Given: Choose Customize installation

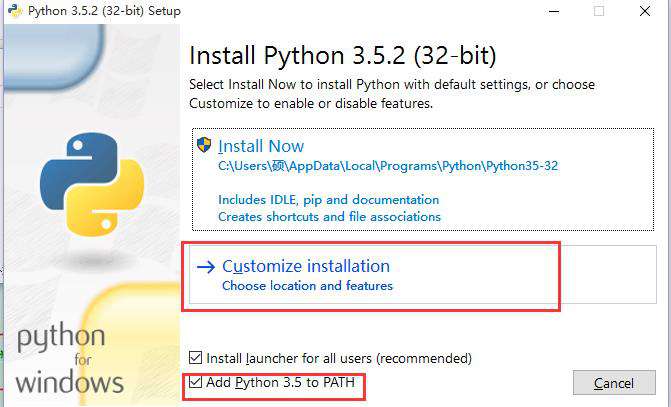Looking at the screenshot, I should 423,274.
